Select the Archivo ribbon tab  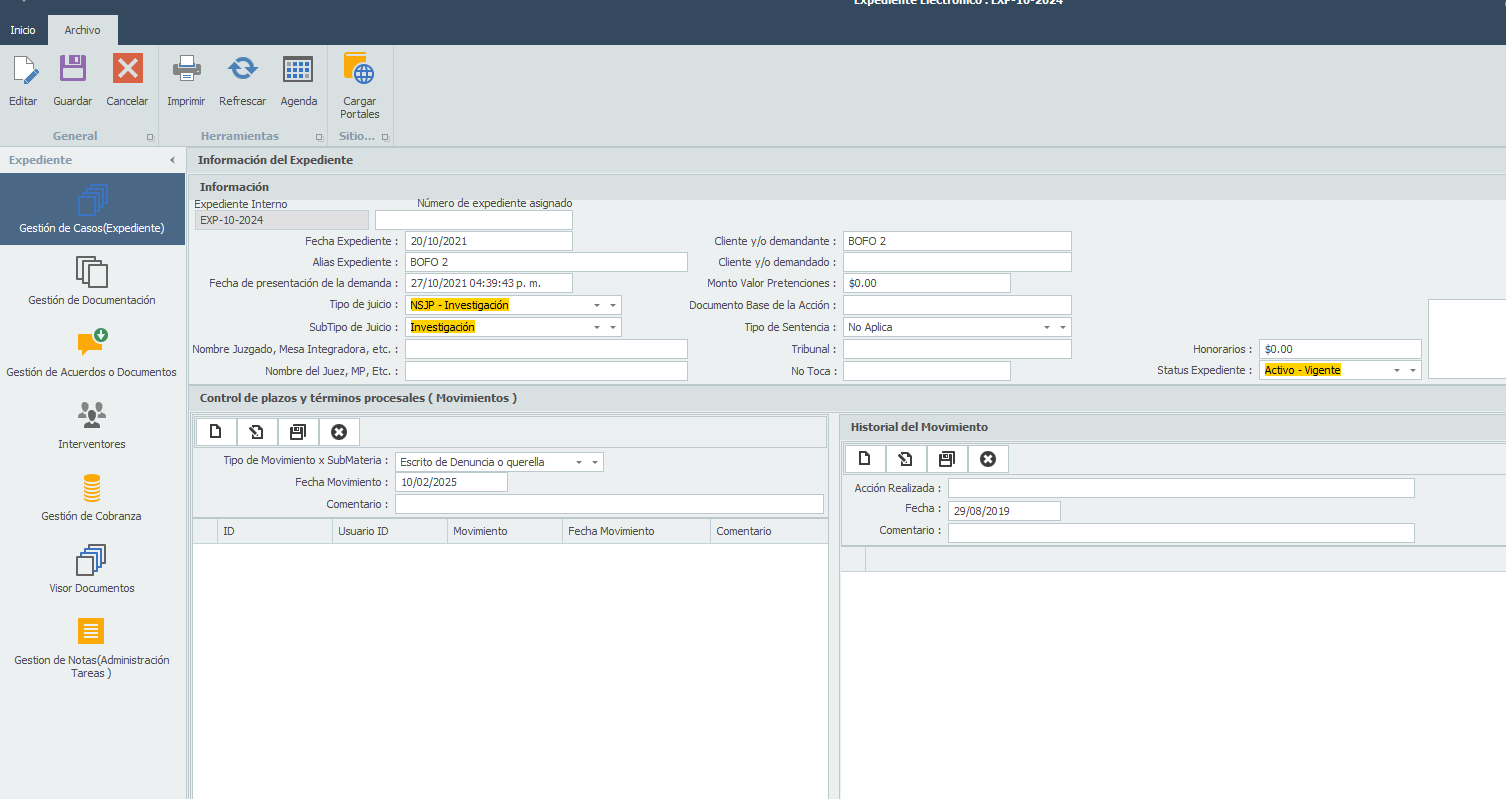pos(83,30)
